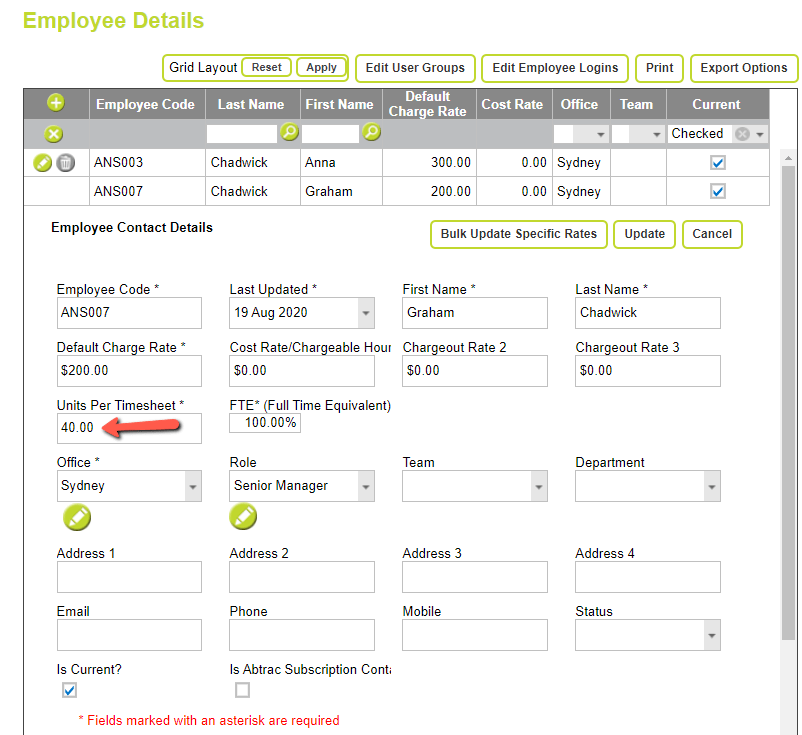Uncheck Current for the Graham Chadwick row

717,191
